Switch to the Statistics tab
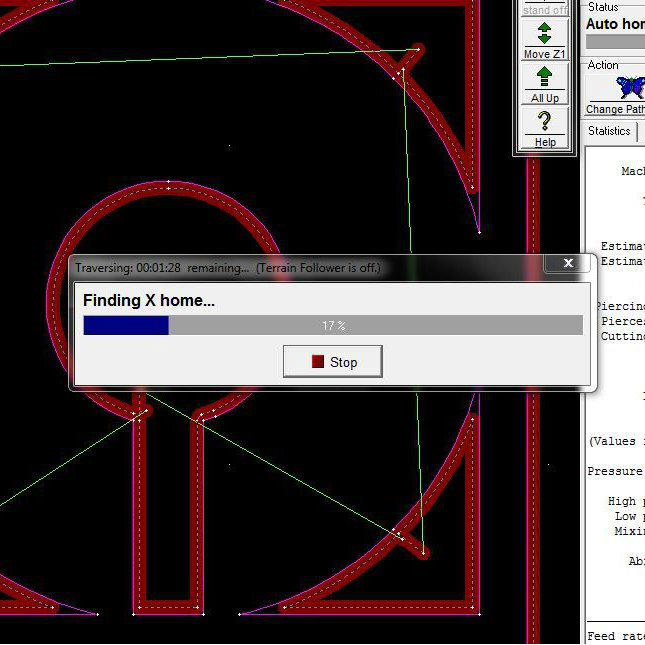This screenshot has width=645, height=645. [609, 131]
